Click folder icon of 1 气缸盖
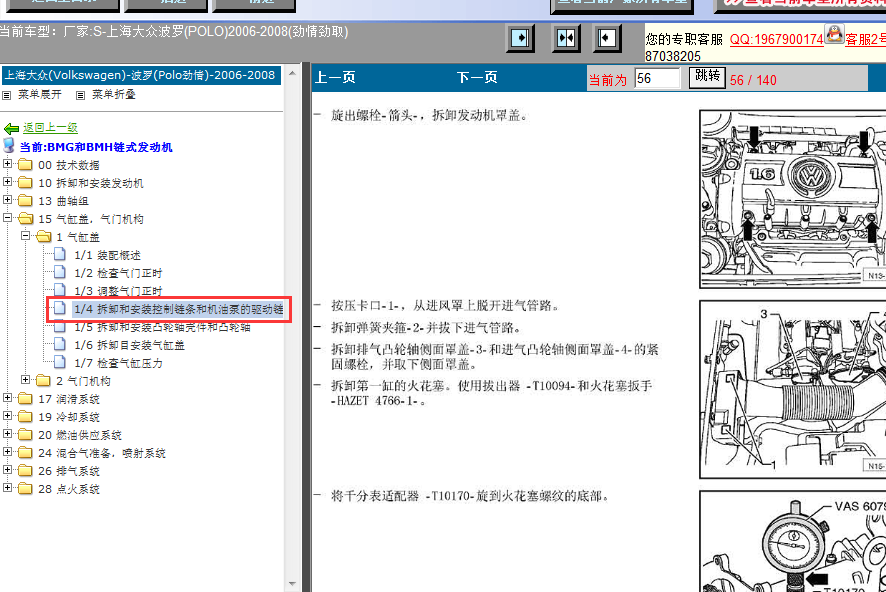This screenshot has width=886, height=592. tap(44, 237)
